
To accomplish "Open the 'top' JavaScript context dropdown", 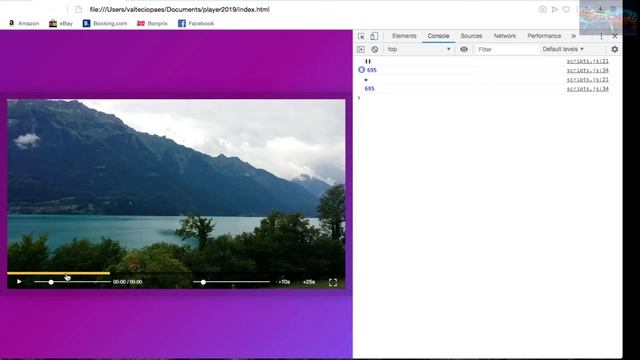I will pos(419,49).
